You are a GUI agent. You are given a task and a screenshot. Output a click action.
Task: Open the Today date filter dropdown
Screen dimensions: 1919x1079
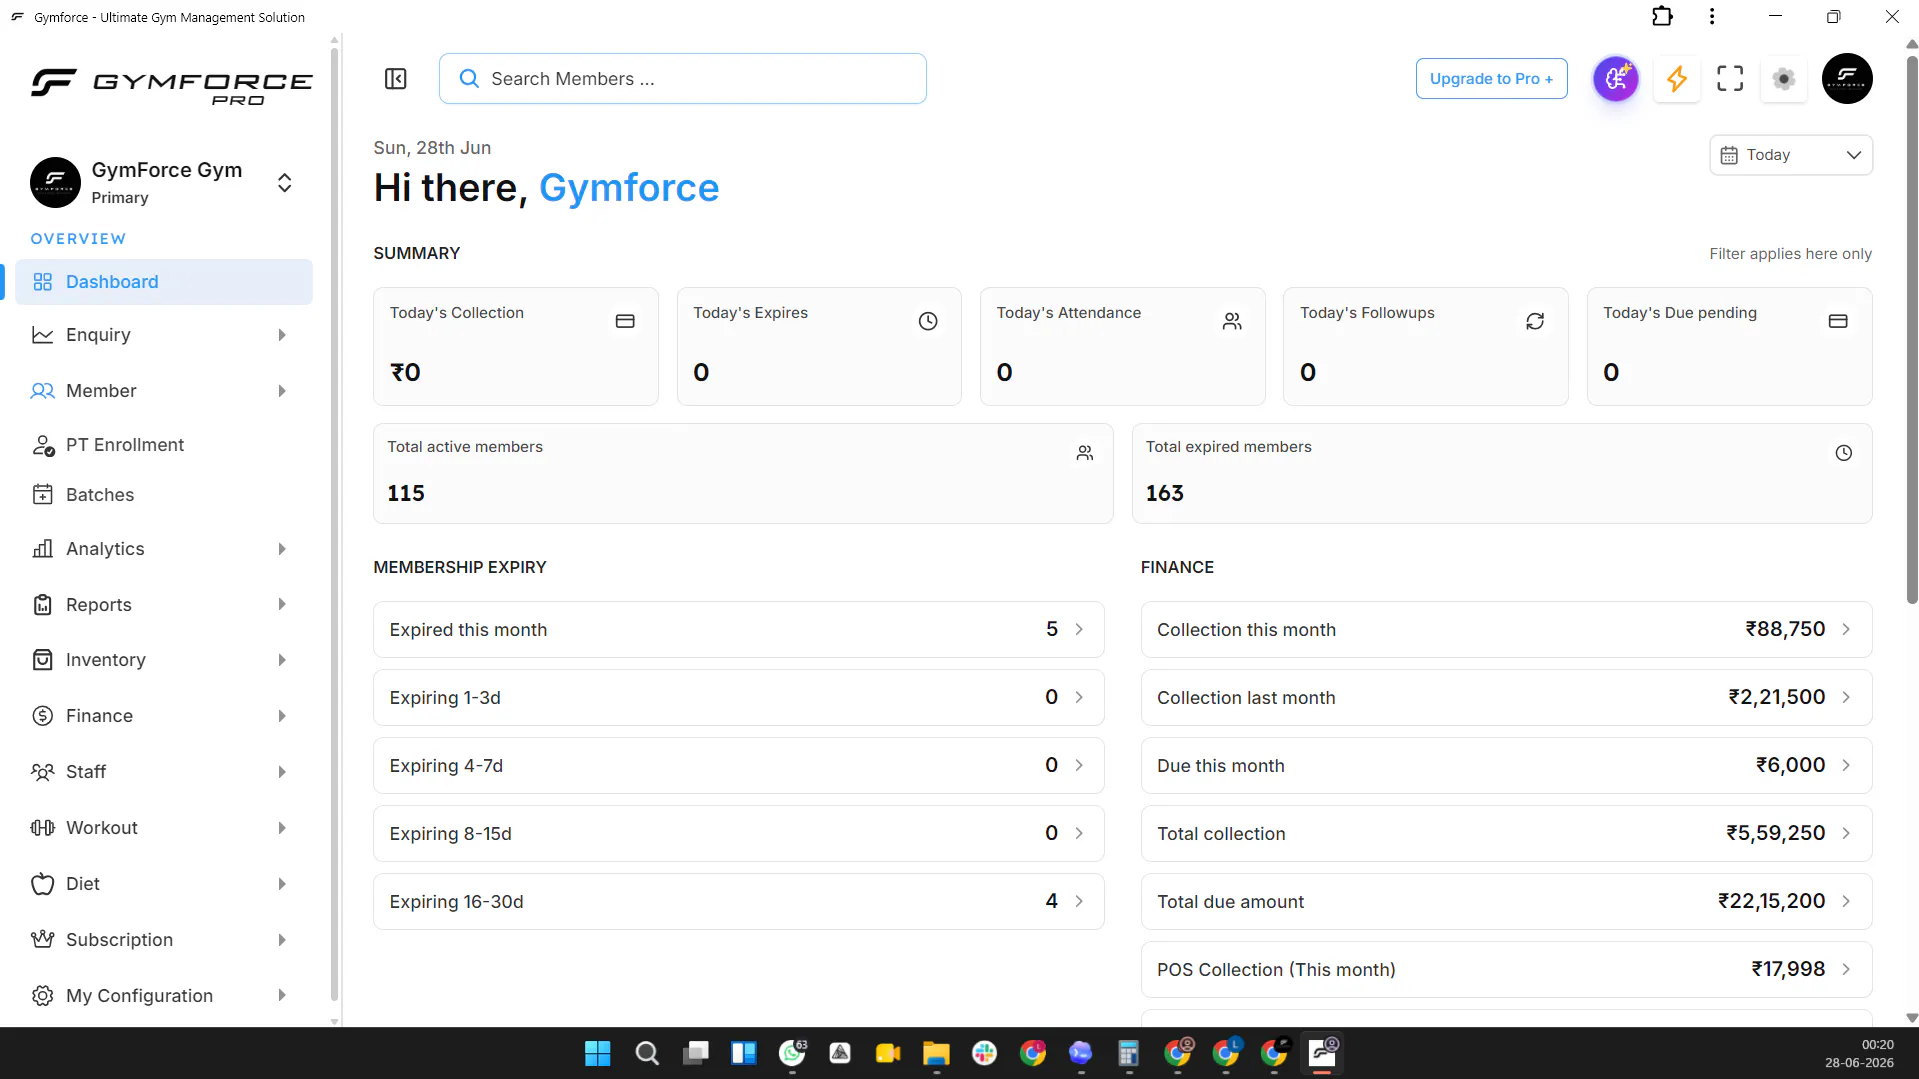point(1790,155)
